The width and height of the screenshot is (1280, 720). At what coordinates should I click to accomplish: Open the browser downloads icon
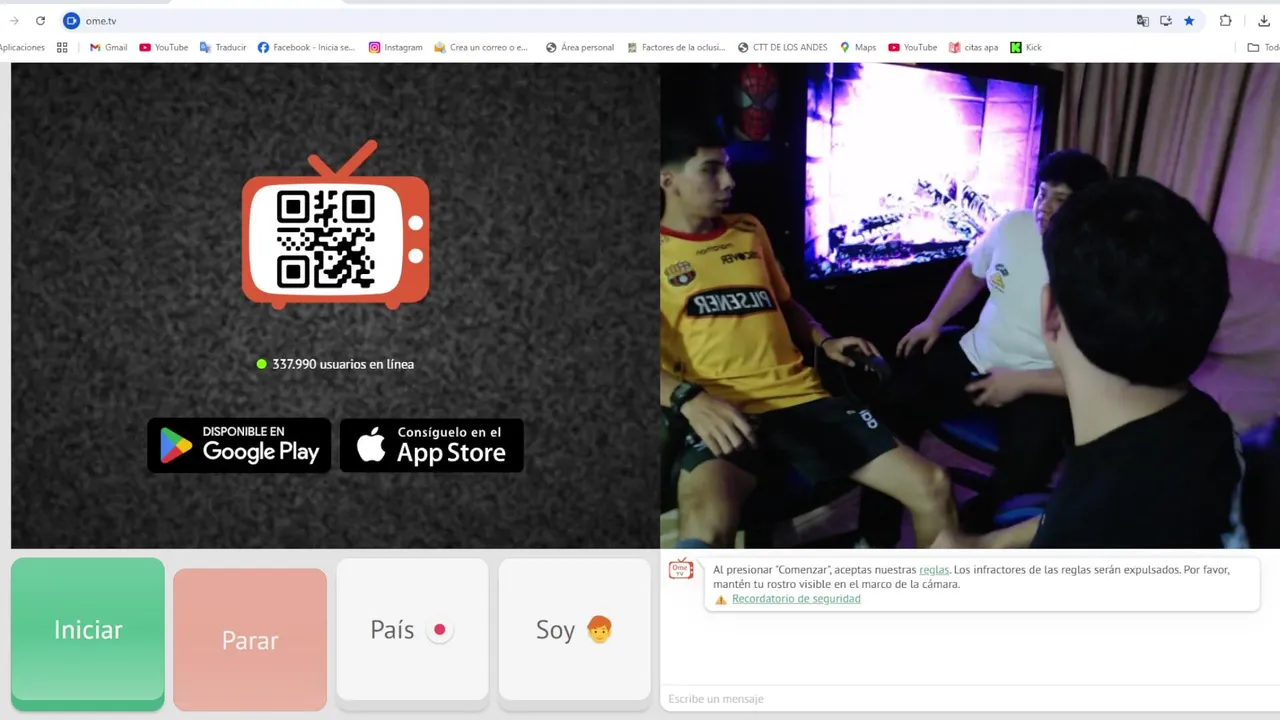[x=1264, y=20]
